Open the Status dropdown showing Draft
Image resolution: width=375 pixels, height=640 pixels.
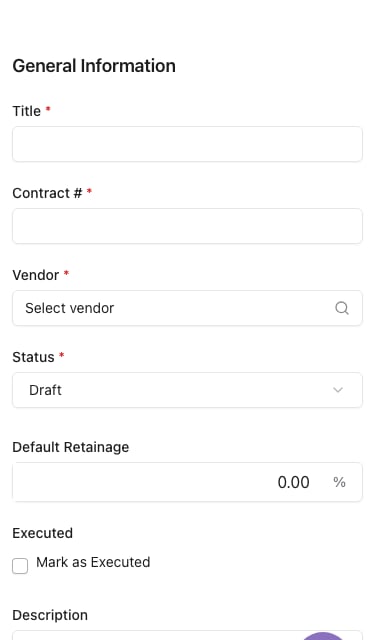[x=187, y=390]
